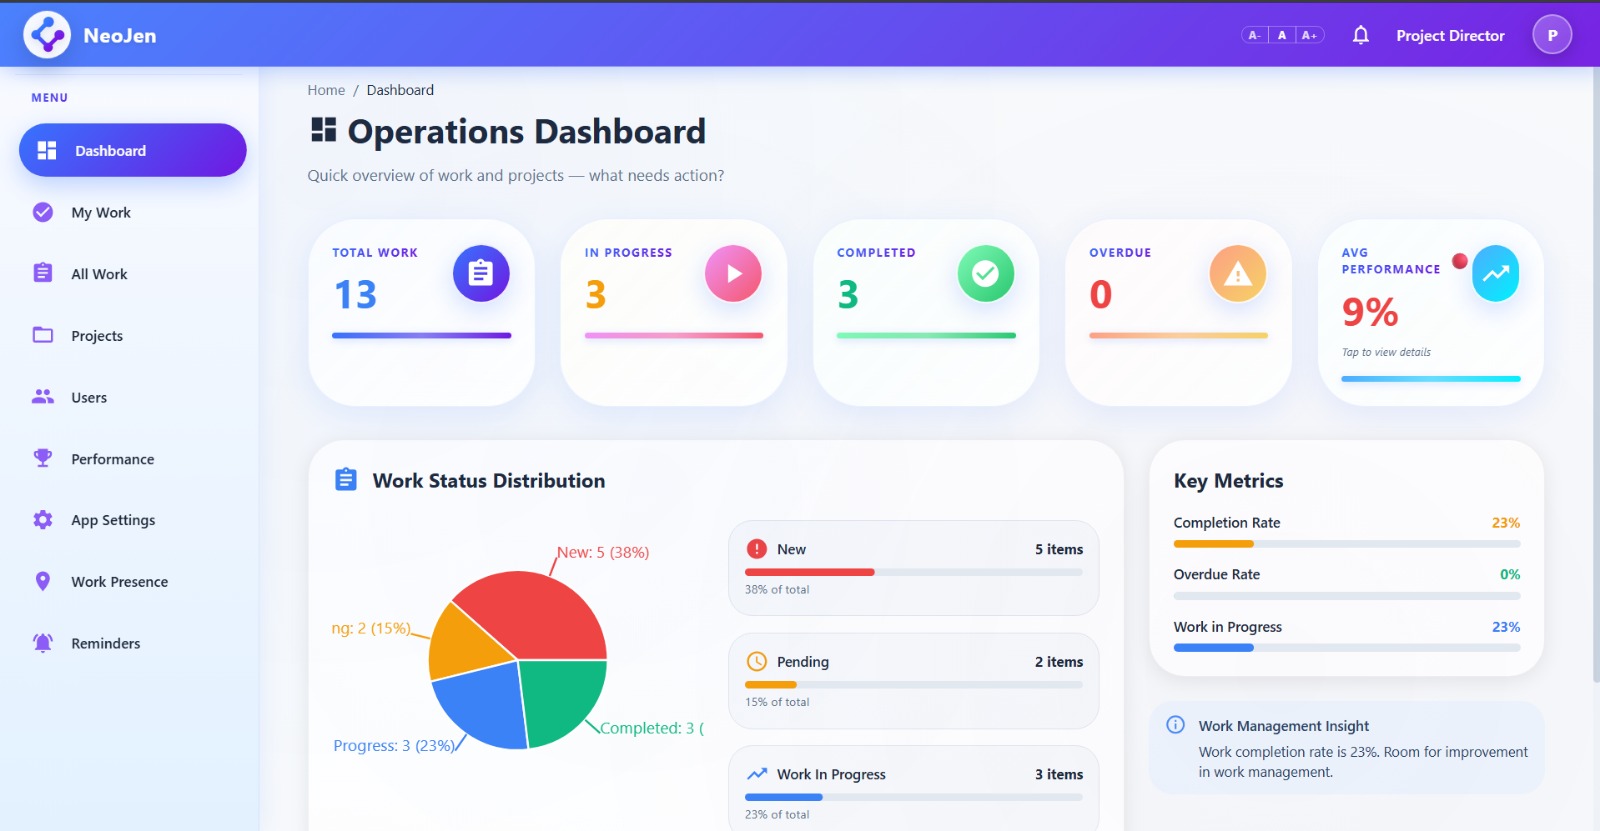Click the '3 items' count
This screenshot has height=831, width=1600.
pos(1059,774)
